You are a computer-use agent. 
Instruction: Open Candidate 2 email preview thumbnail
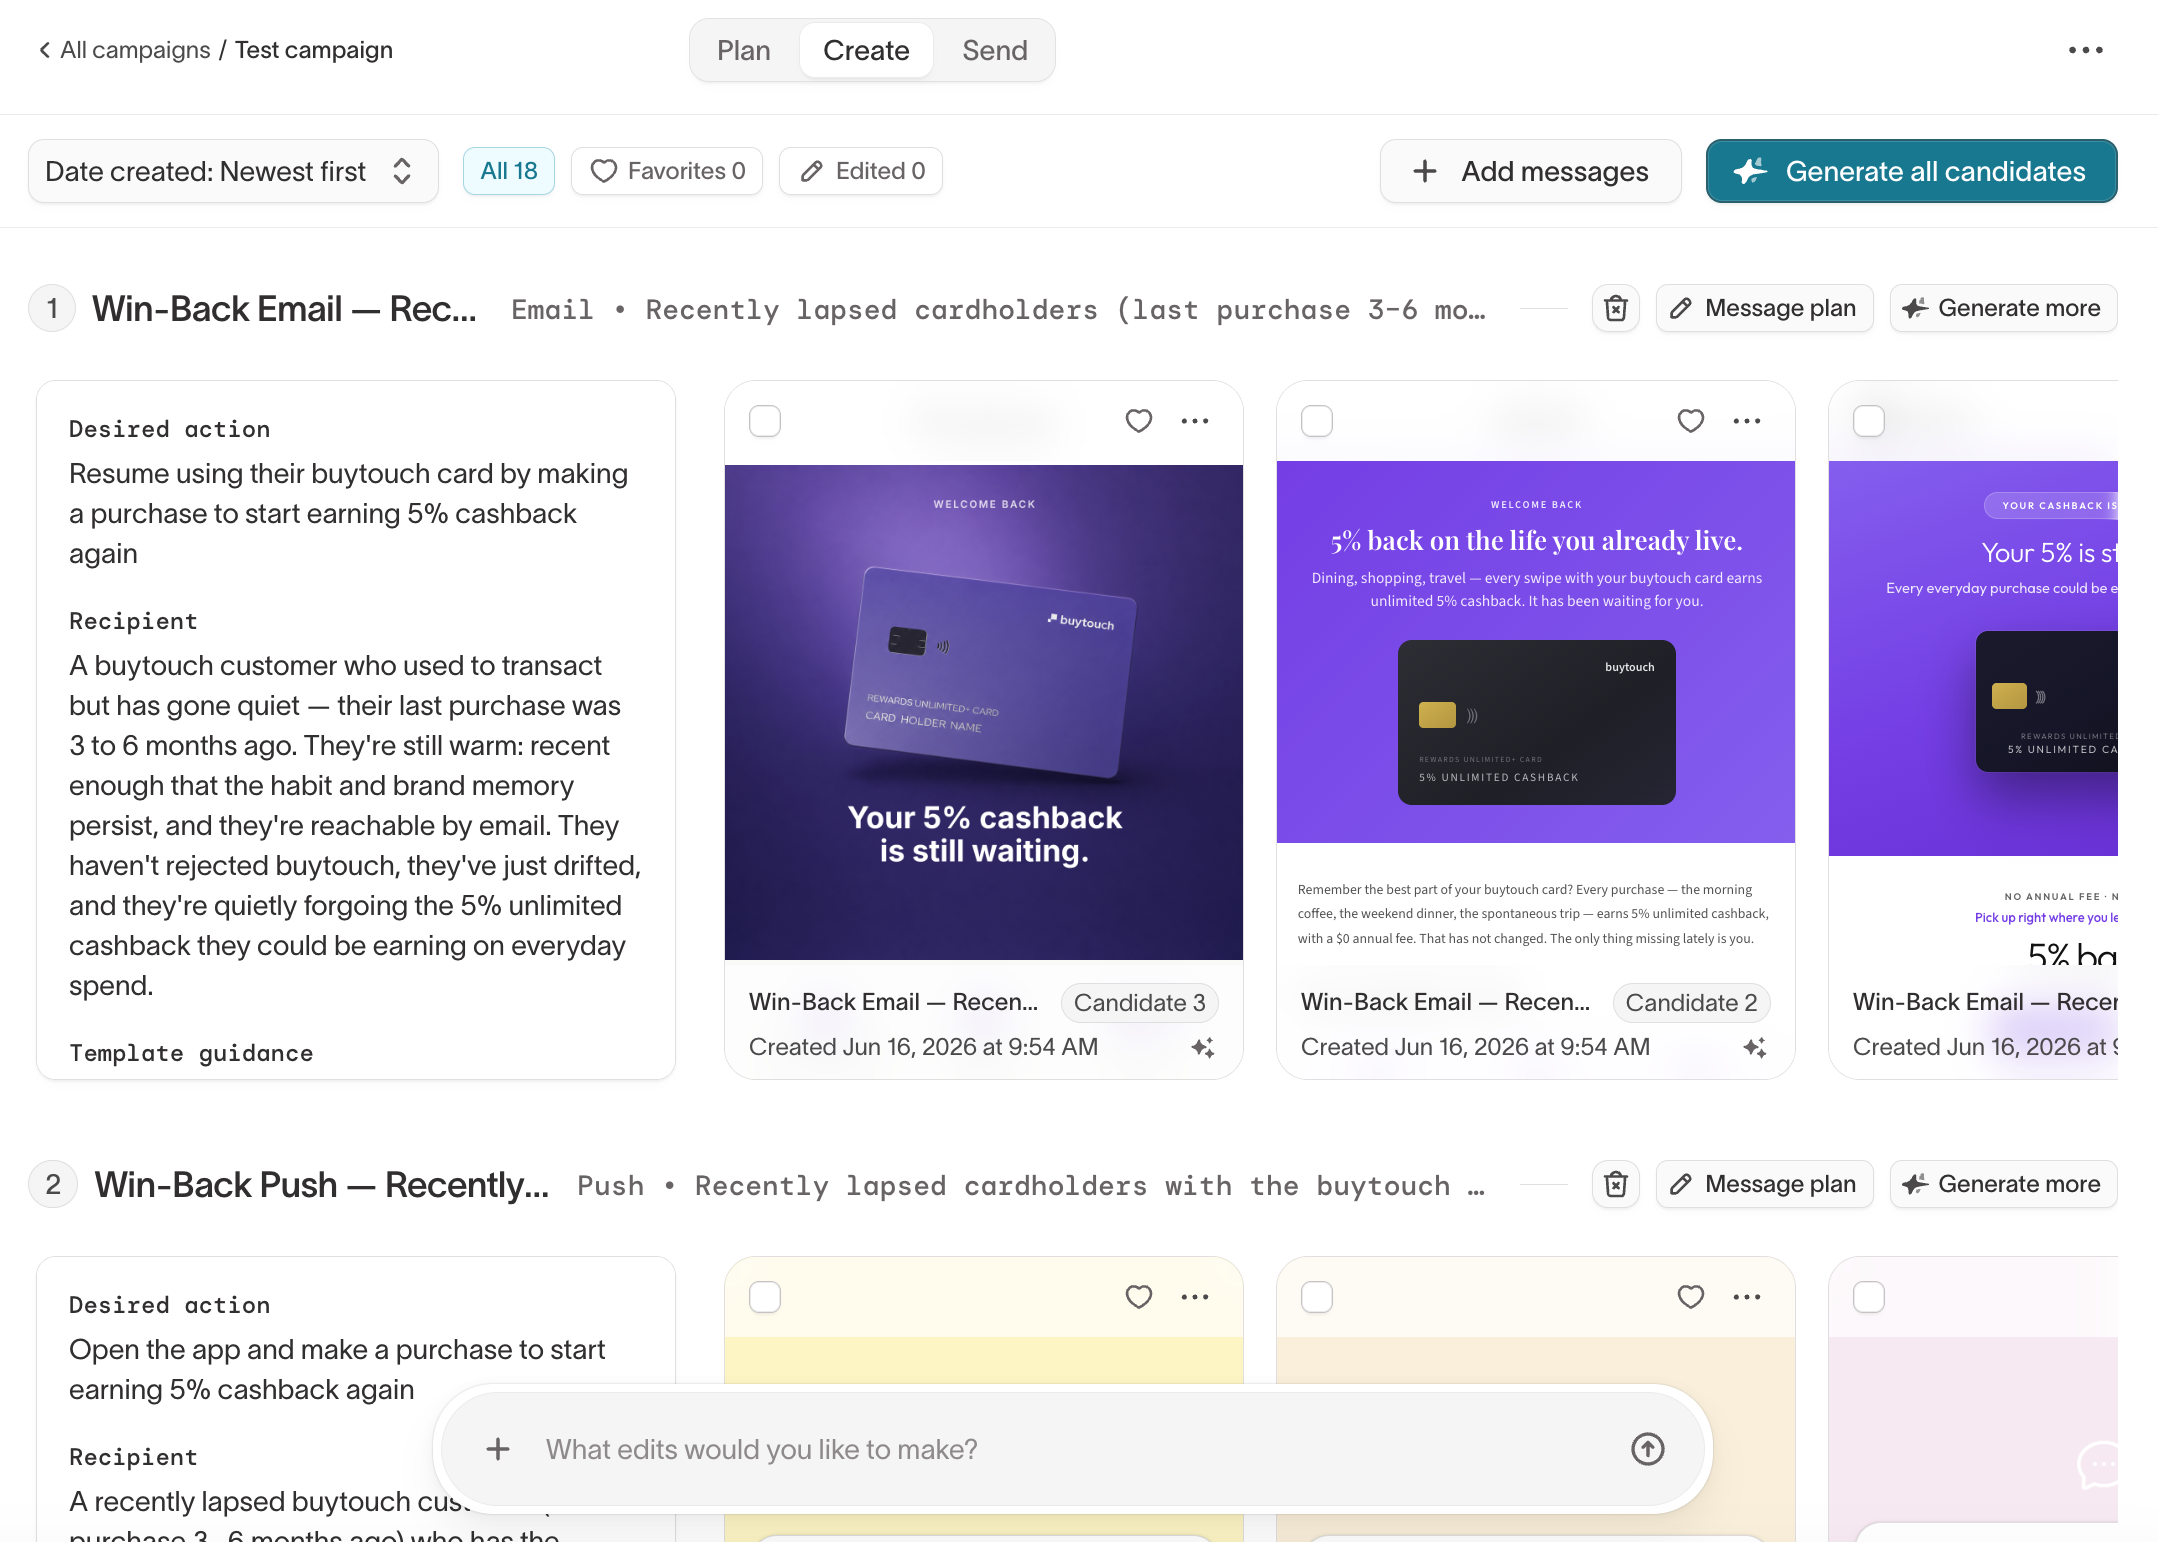[1536, 710]
